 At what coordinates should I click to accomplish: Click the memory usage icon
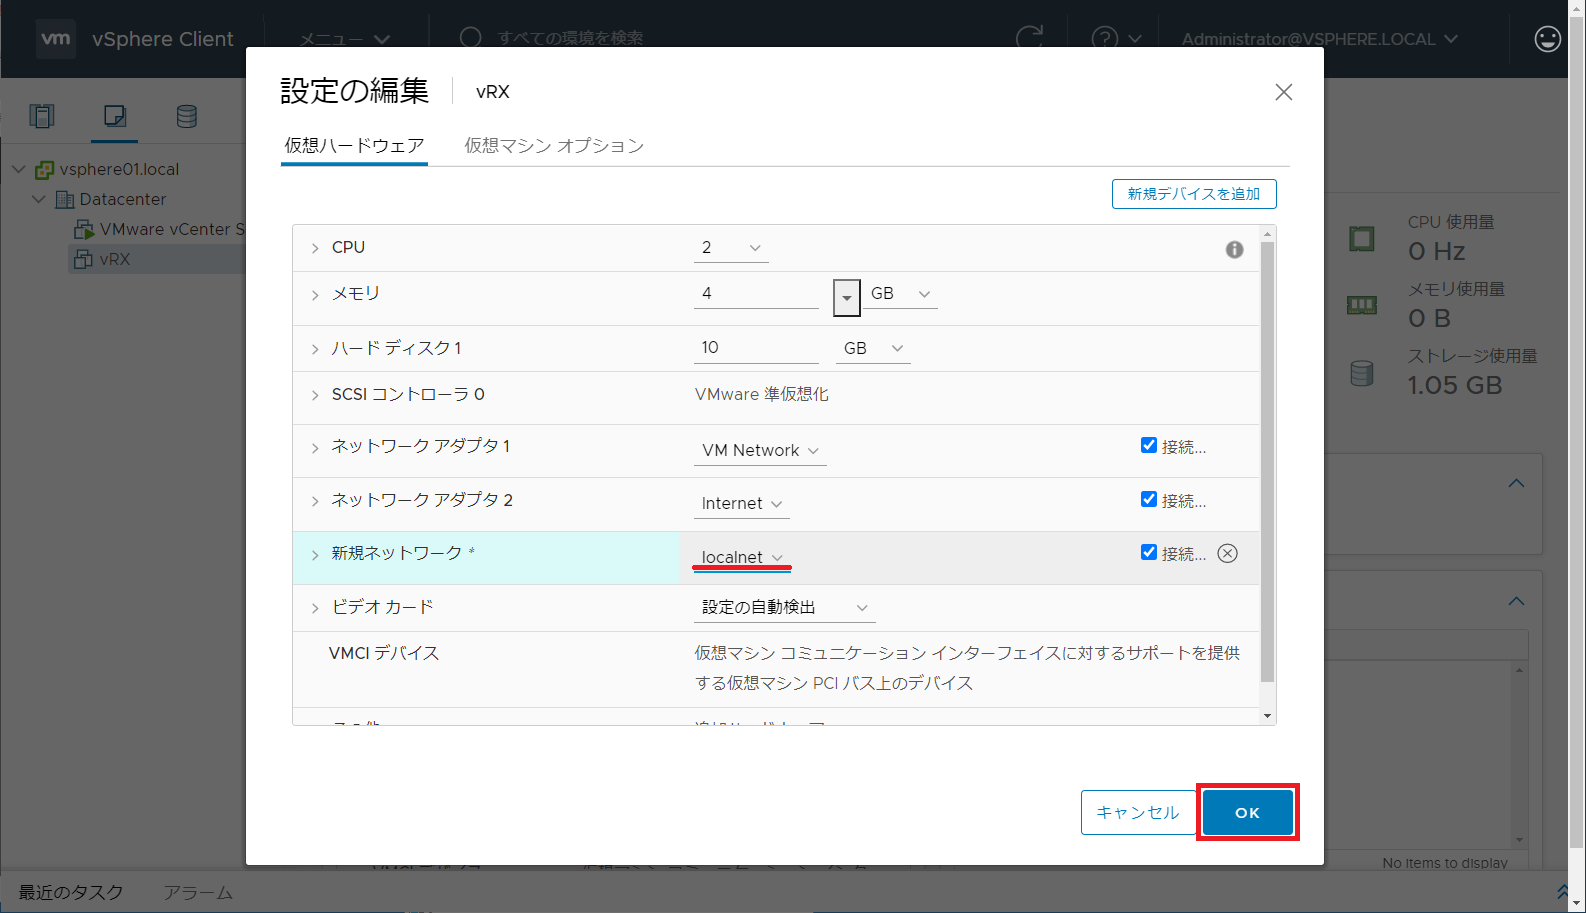pos(1362,305)
